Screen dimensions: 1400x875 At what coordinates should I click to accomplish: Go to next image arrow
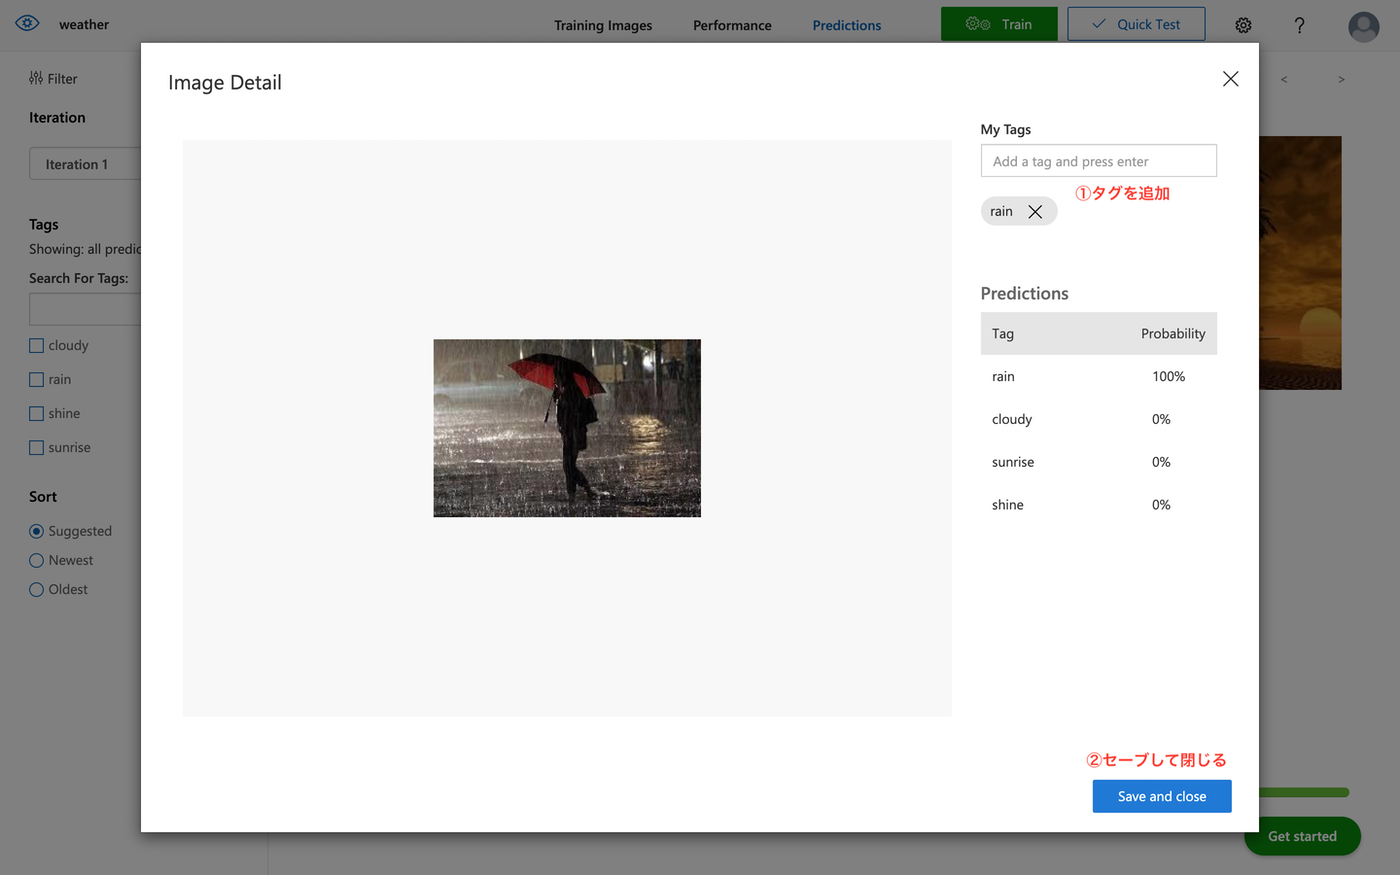click(x=1341, y=79)
